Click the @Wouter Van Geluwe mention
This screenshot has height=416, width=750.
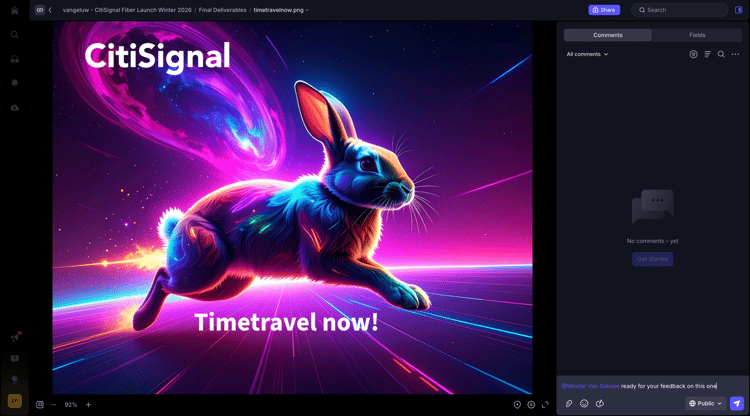590,386
